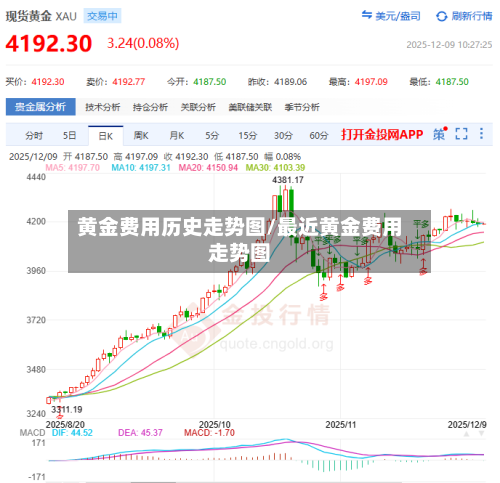Click the 今开 4187.50 value
This screenshot has width=500, height=483.
(210, 82)
